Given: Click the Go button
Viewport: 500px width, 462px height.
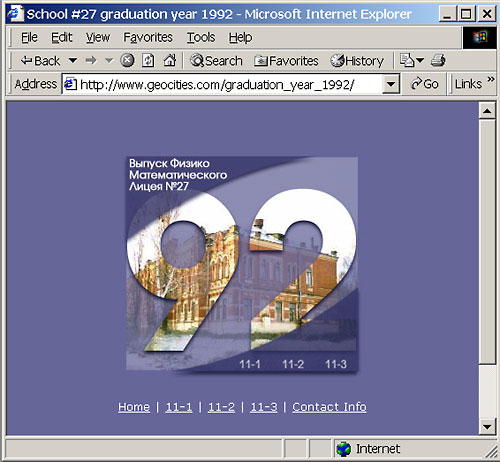Looking at the screenshot, I should click(x=424, y=84).
